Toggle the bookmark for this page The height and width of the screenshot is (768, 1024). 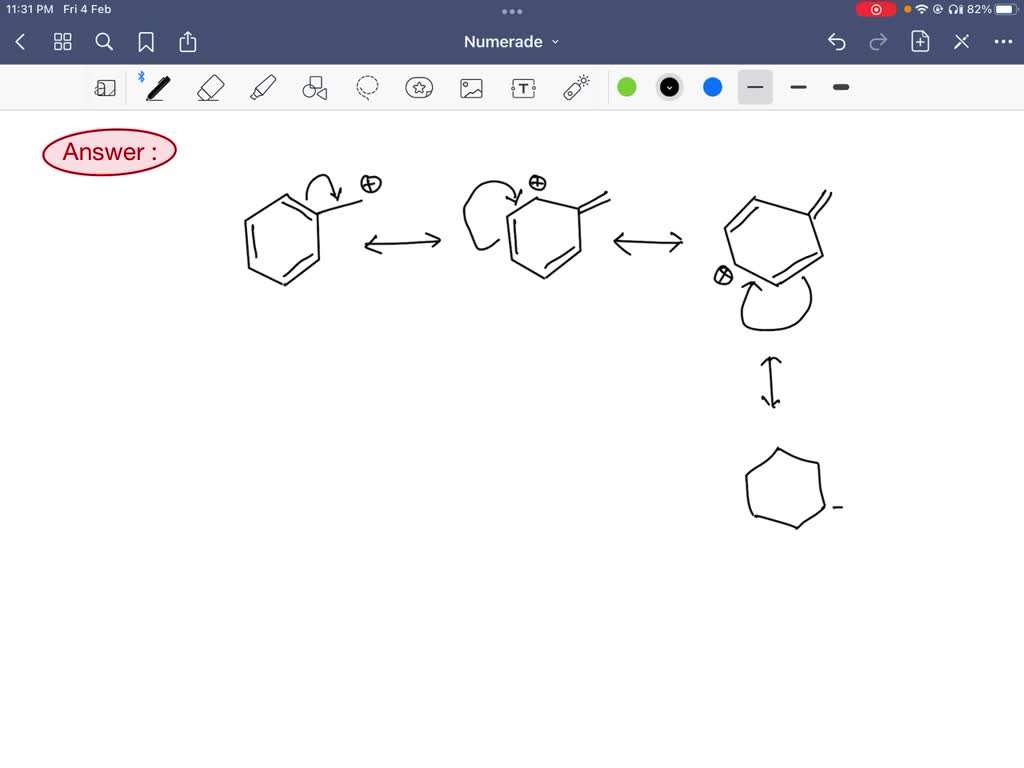coord(146,42)
